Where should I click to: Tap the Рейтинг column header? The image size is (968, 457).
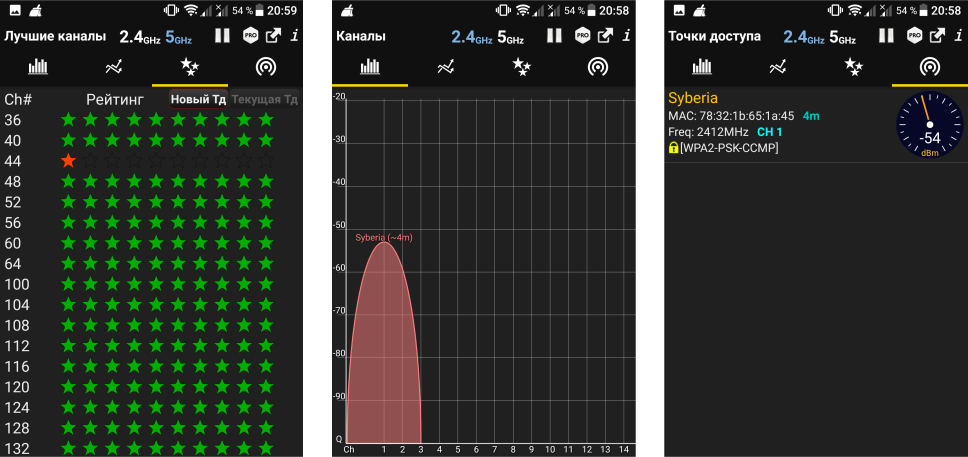coord(115,99)
